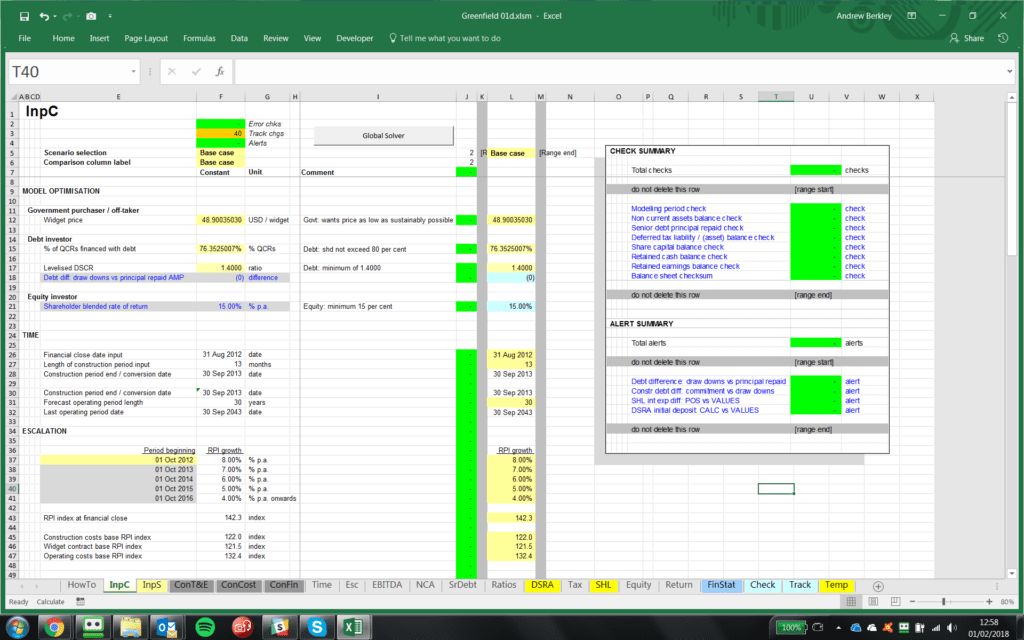This screenshot has height=640, width=1024.
Task: Click the Camera icon in Quick Access Toolbar
Action: 91,16
